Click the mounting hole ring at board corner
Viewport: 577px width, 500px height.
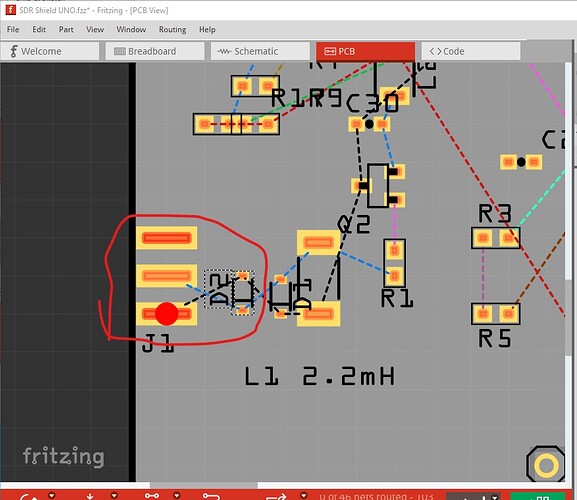[x=546, y=465]
